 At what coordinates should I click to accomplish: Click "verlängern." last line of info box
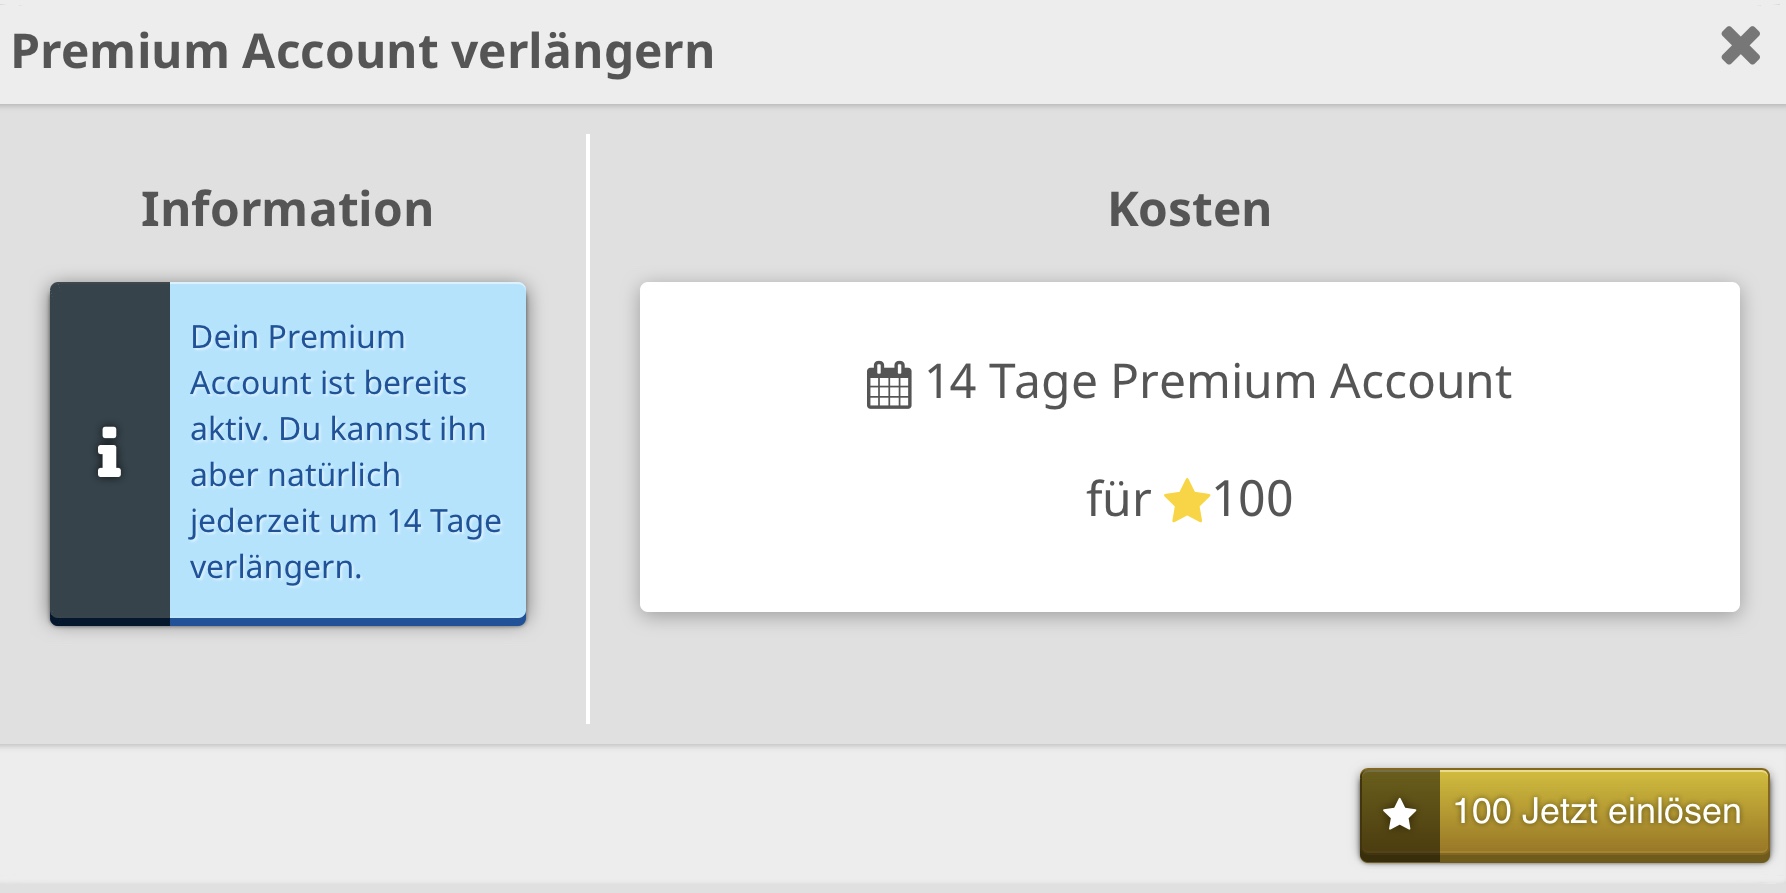275,567
